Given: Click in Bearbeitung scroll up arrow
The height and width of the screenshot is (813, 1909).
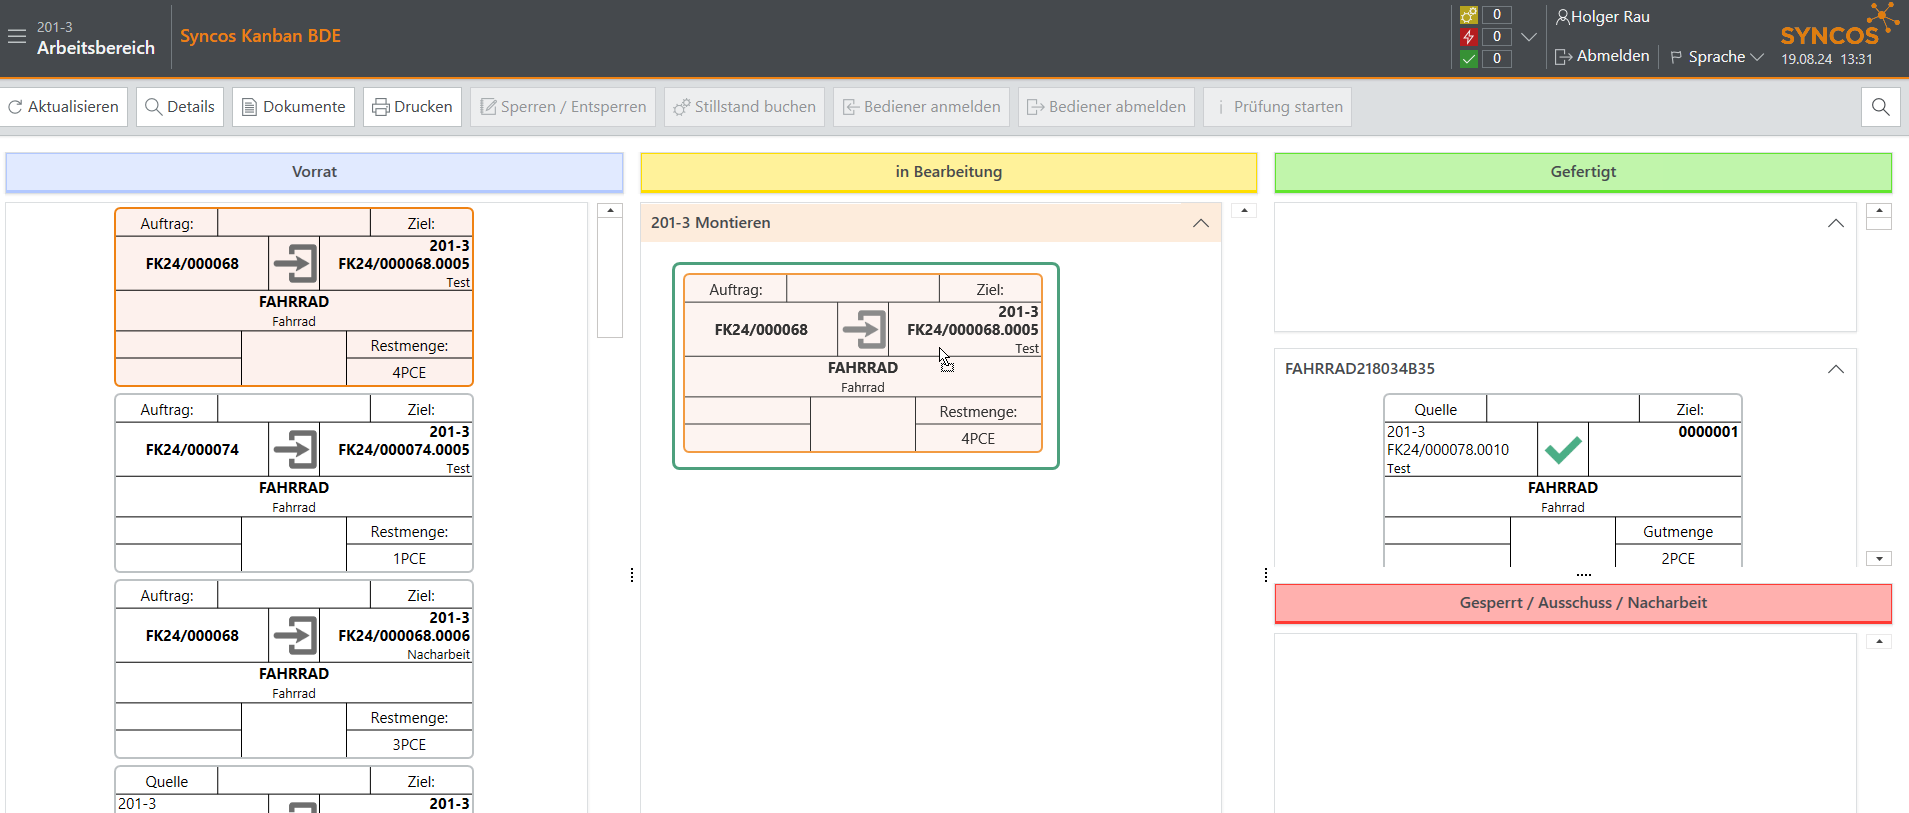Looking at the screenshot, I should pos(1244,211).
